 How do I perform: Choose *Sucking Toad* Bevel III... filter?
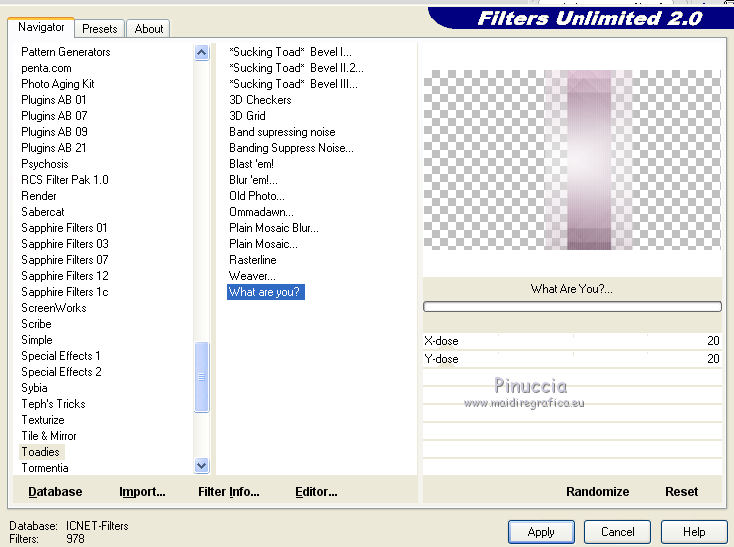pos(293,84)
